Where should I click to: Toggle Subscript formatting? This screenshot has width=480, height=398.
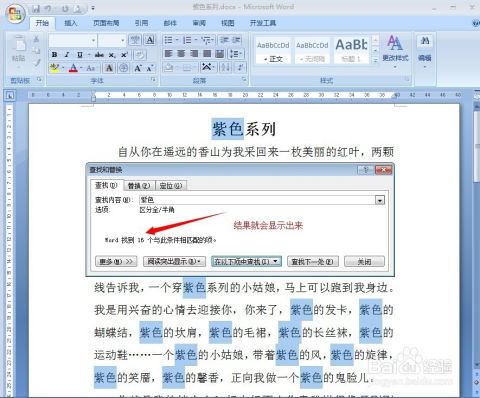tap(112, 55)
